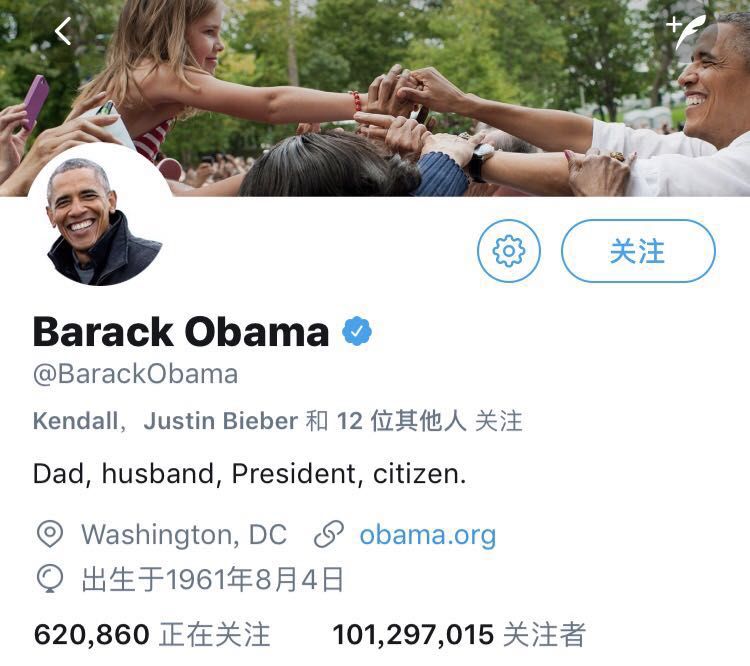Tap the link chain icon
This screenshot has height=666, width=750.
(x=329, y=533)
